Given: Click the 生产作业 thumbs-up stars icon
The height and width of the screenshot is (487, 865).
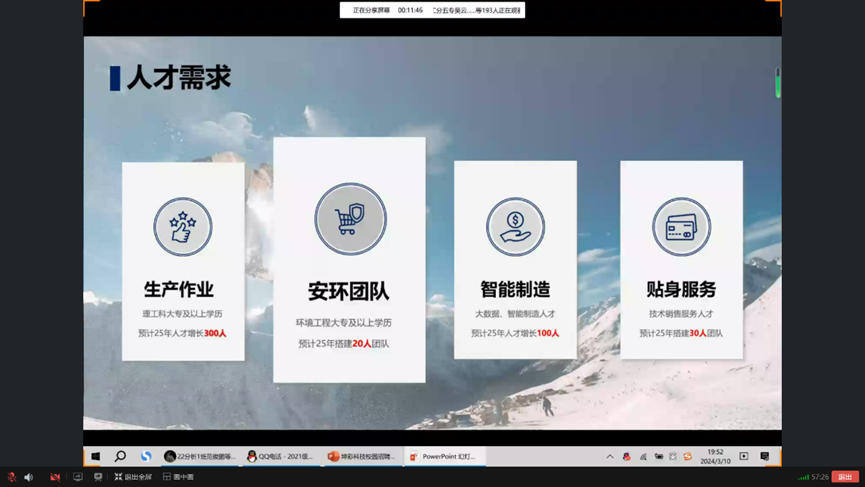Looking at the screenshot, I should [183, 227].
